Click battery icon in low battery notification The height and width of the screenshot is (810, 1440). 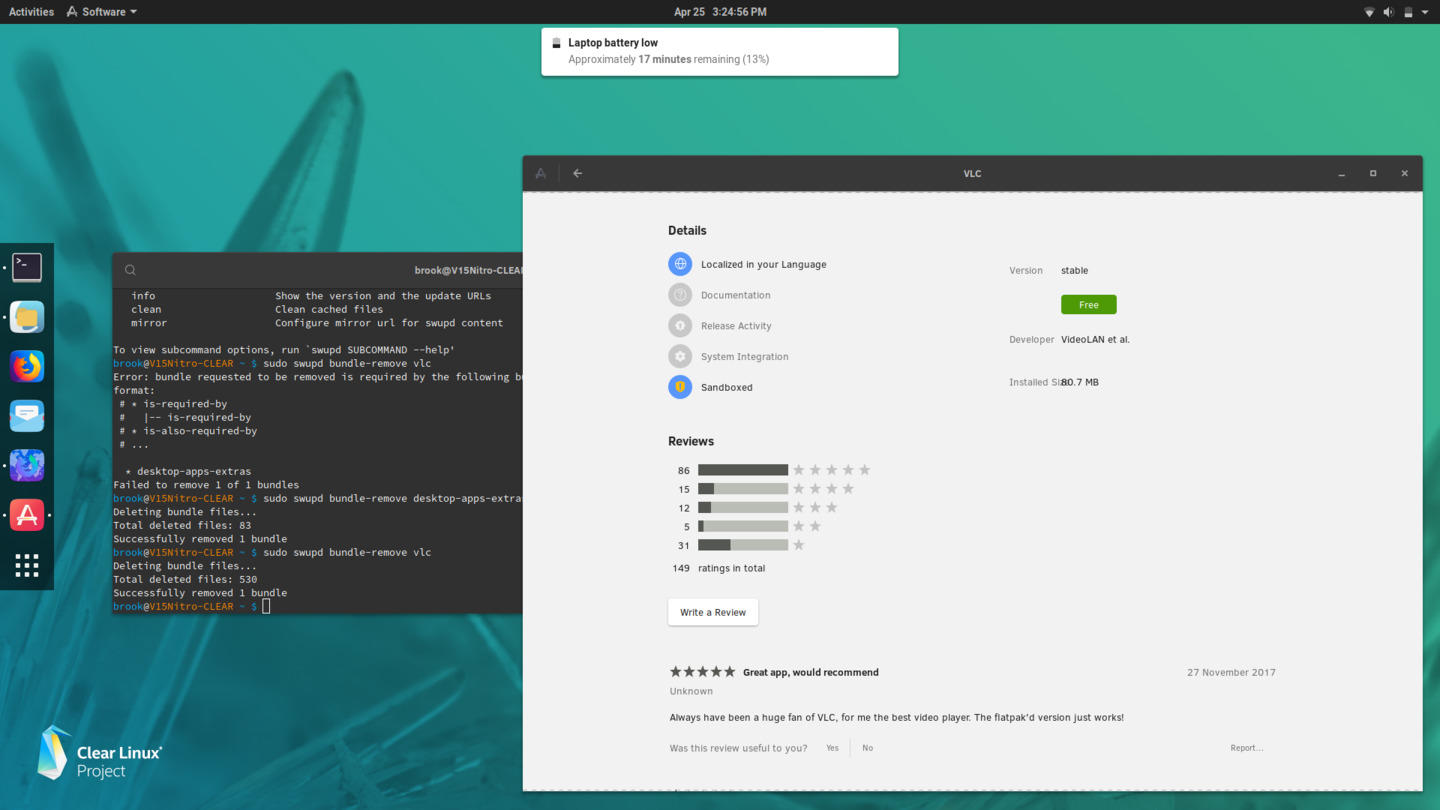(x=556, y=43)
